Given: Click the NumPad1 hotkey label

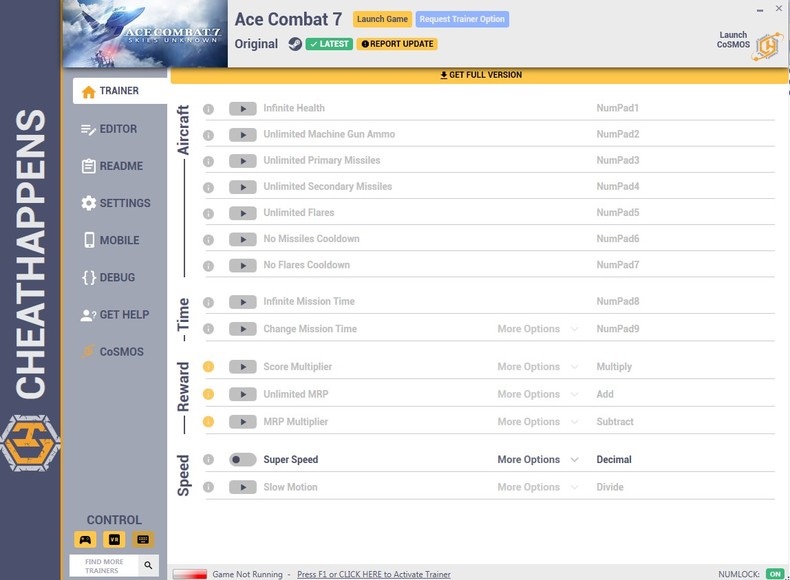Looking at the screenshot, I should pos(618,108).
